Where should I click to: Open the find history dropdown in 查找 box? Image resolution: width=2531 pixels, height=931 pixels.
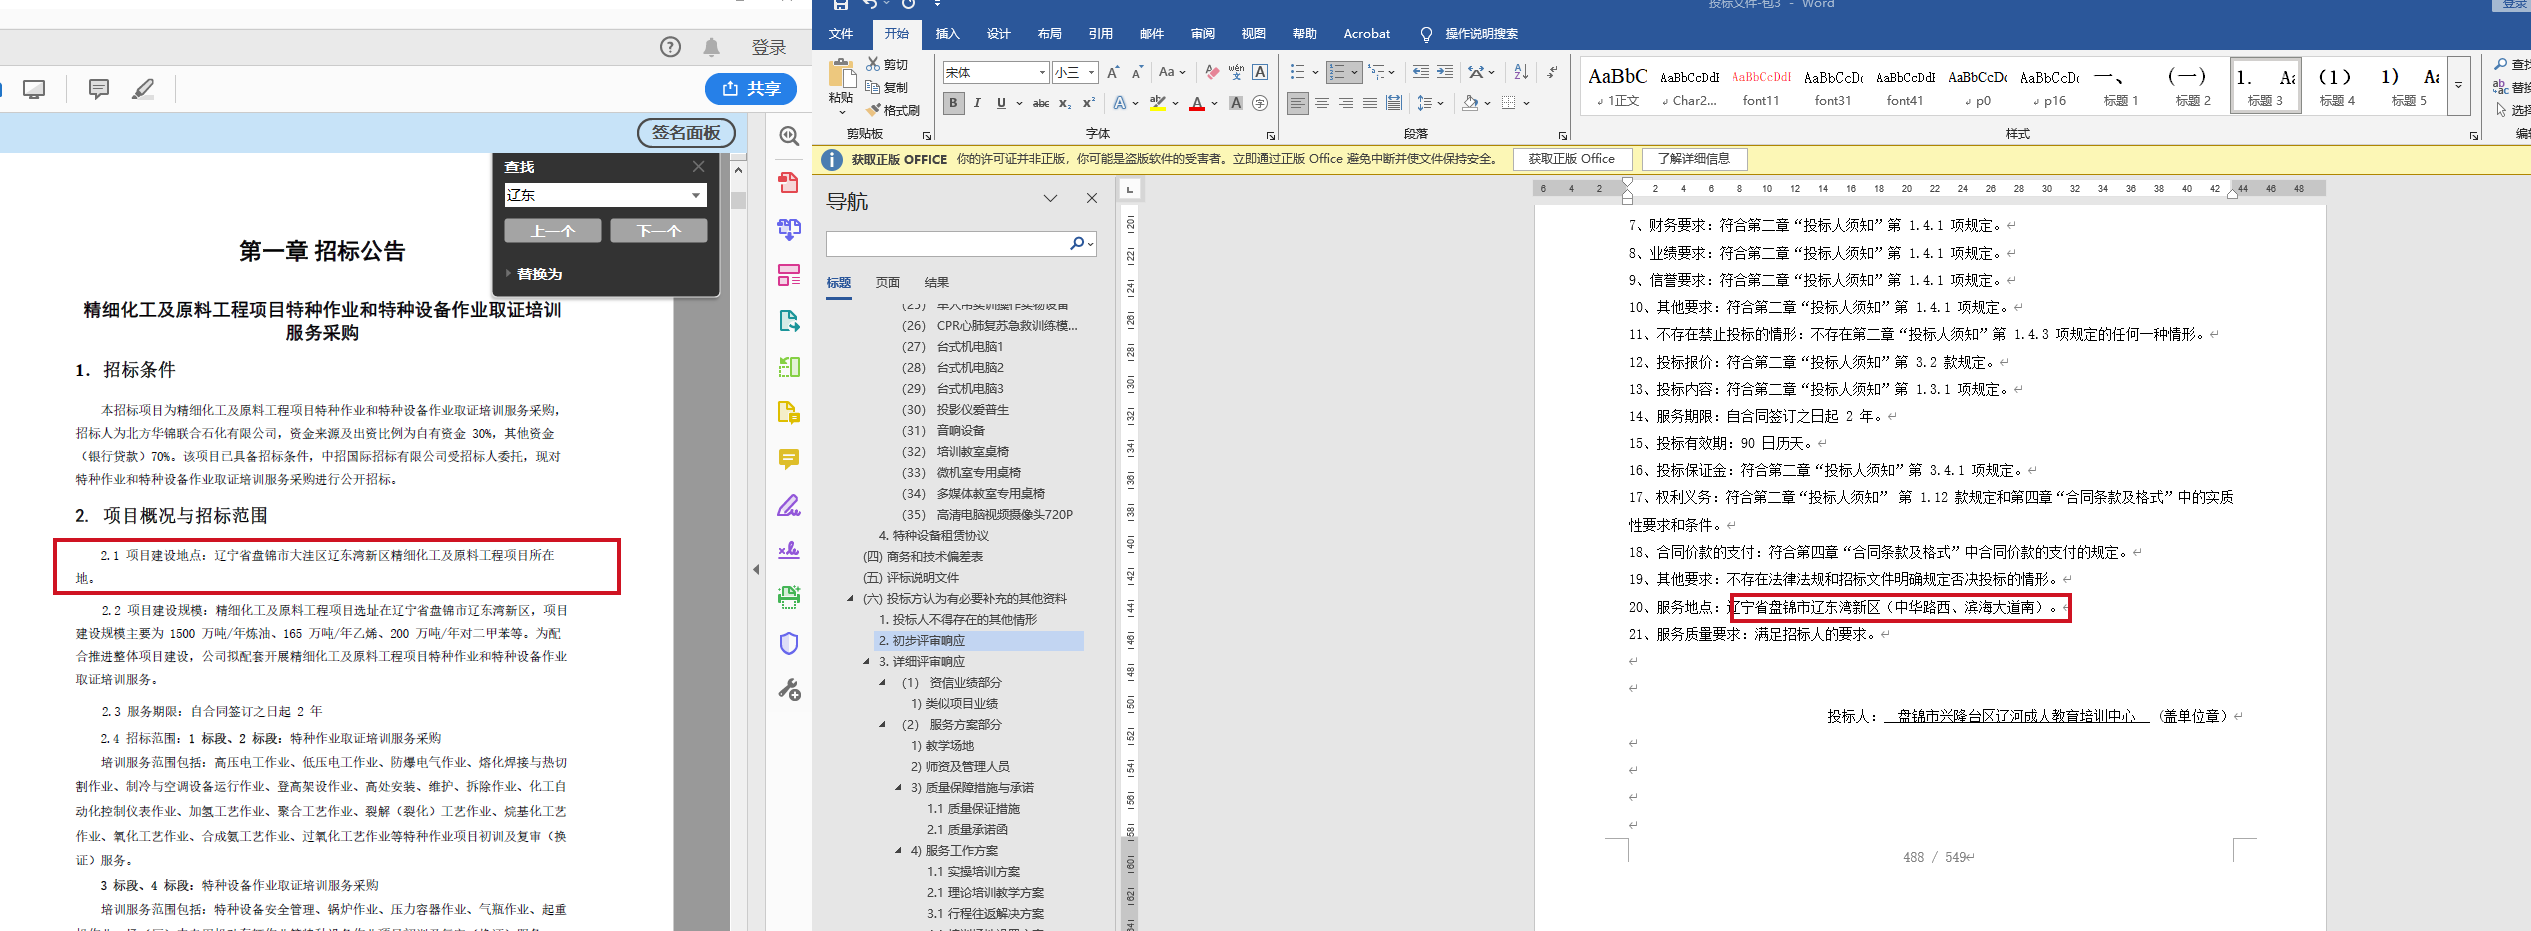(696, 195)
